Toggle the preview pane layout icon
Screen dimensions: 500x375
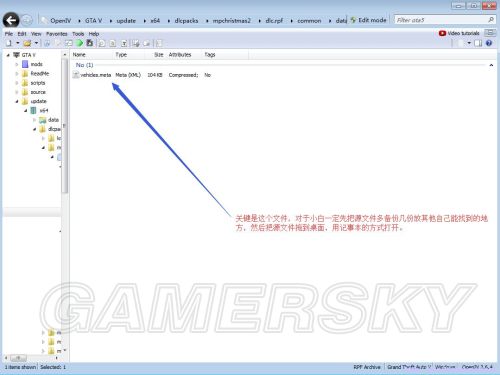pyautogui.click(x=478, y=43)
